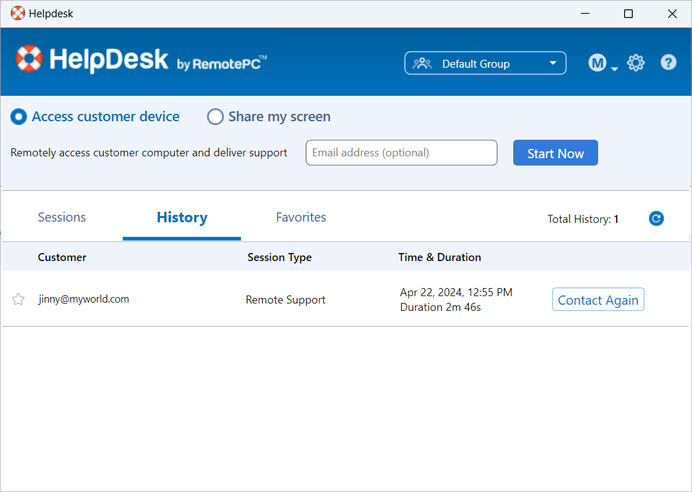Image resolution: width=692 pixels, height=492 pixels.
Task: Click the help question mark icon
Action: (x=668, y=62)
